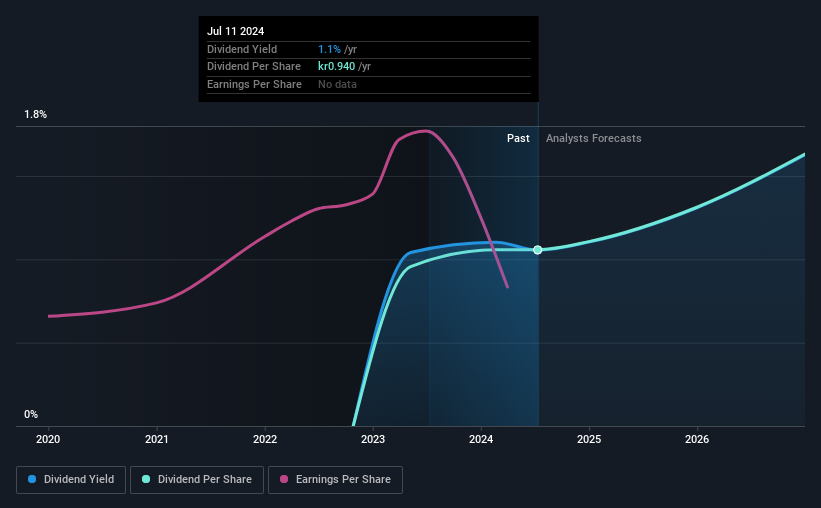
Task: Click the 2023 x-axis year label
Action: [373, 439]
